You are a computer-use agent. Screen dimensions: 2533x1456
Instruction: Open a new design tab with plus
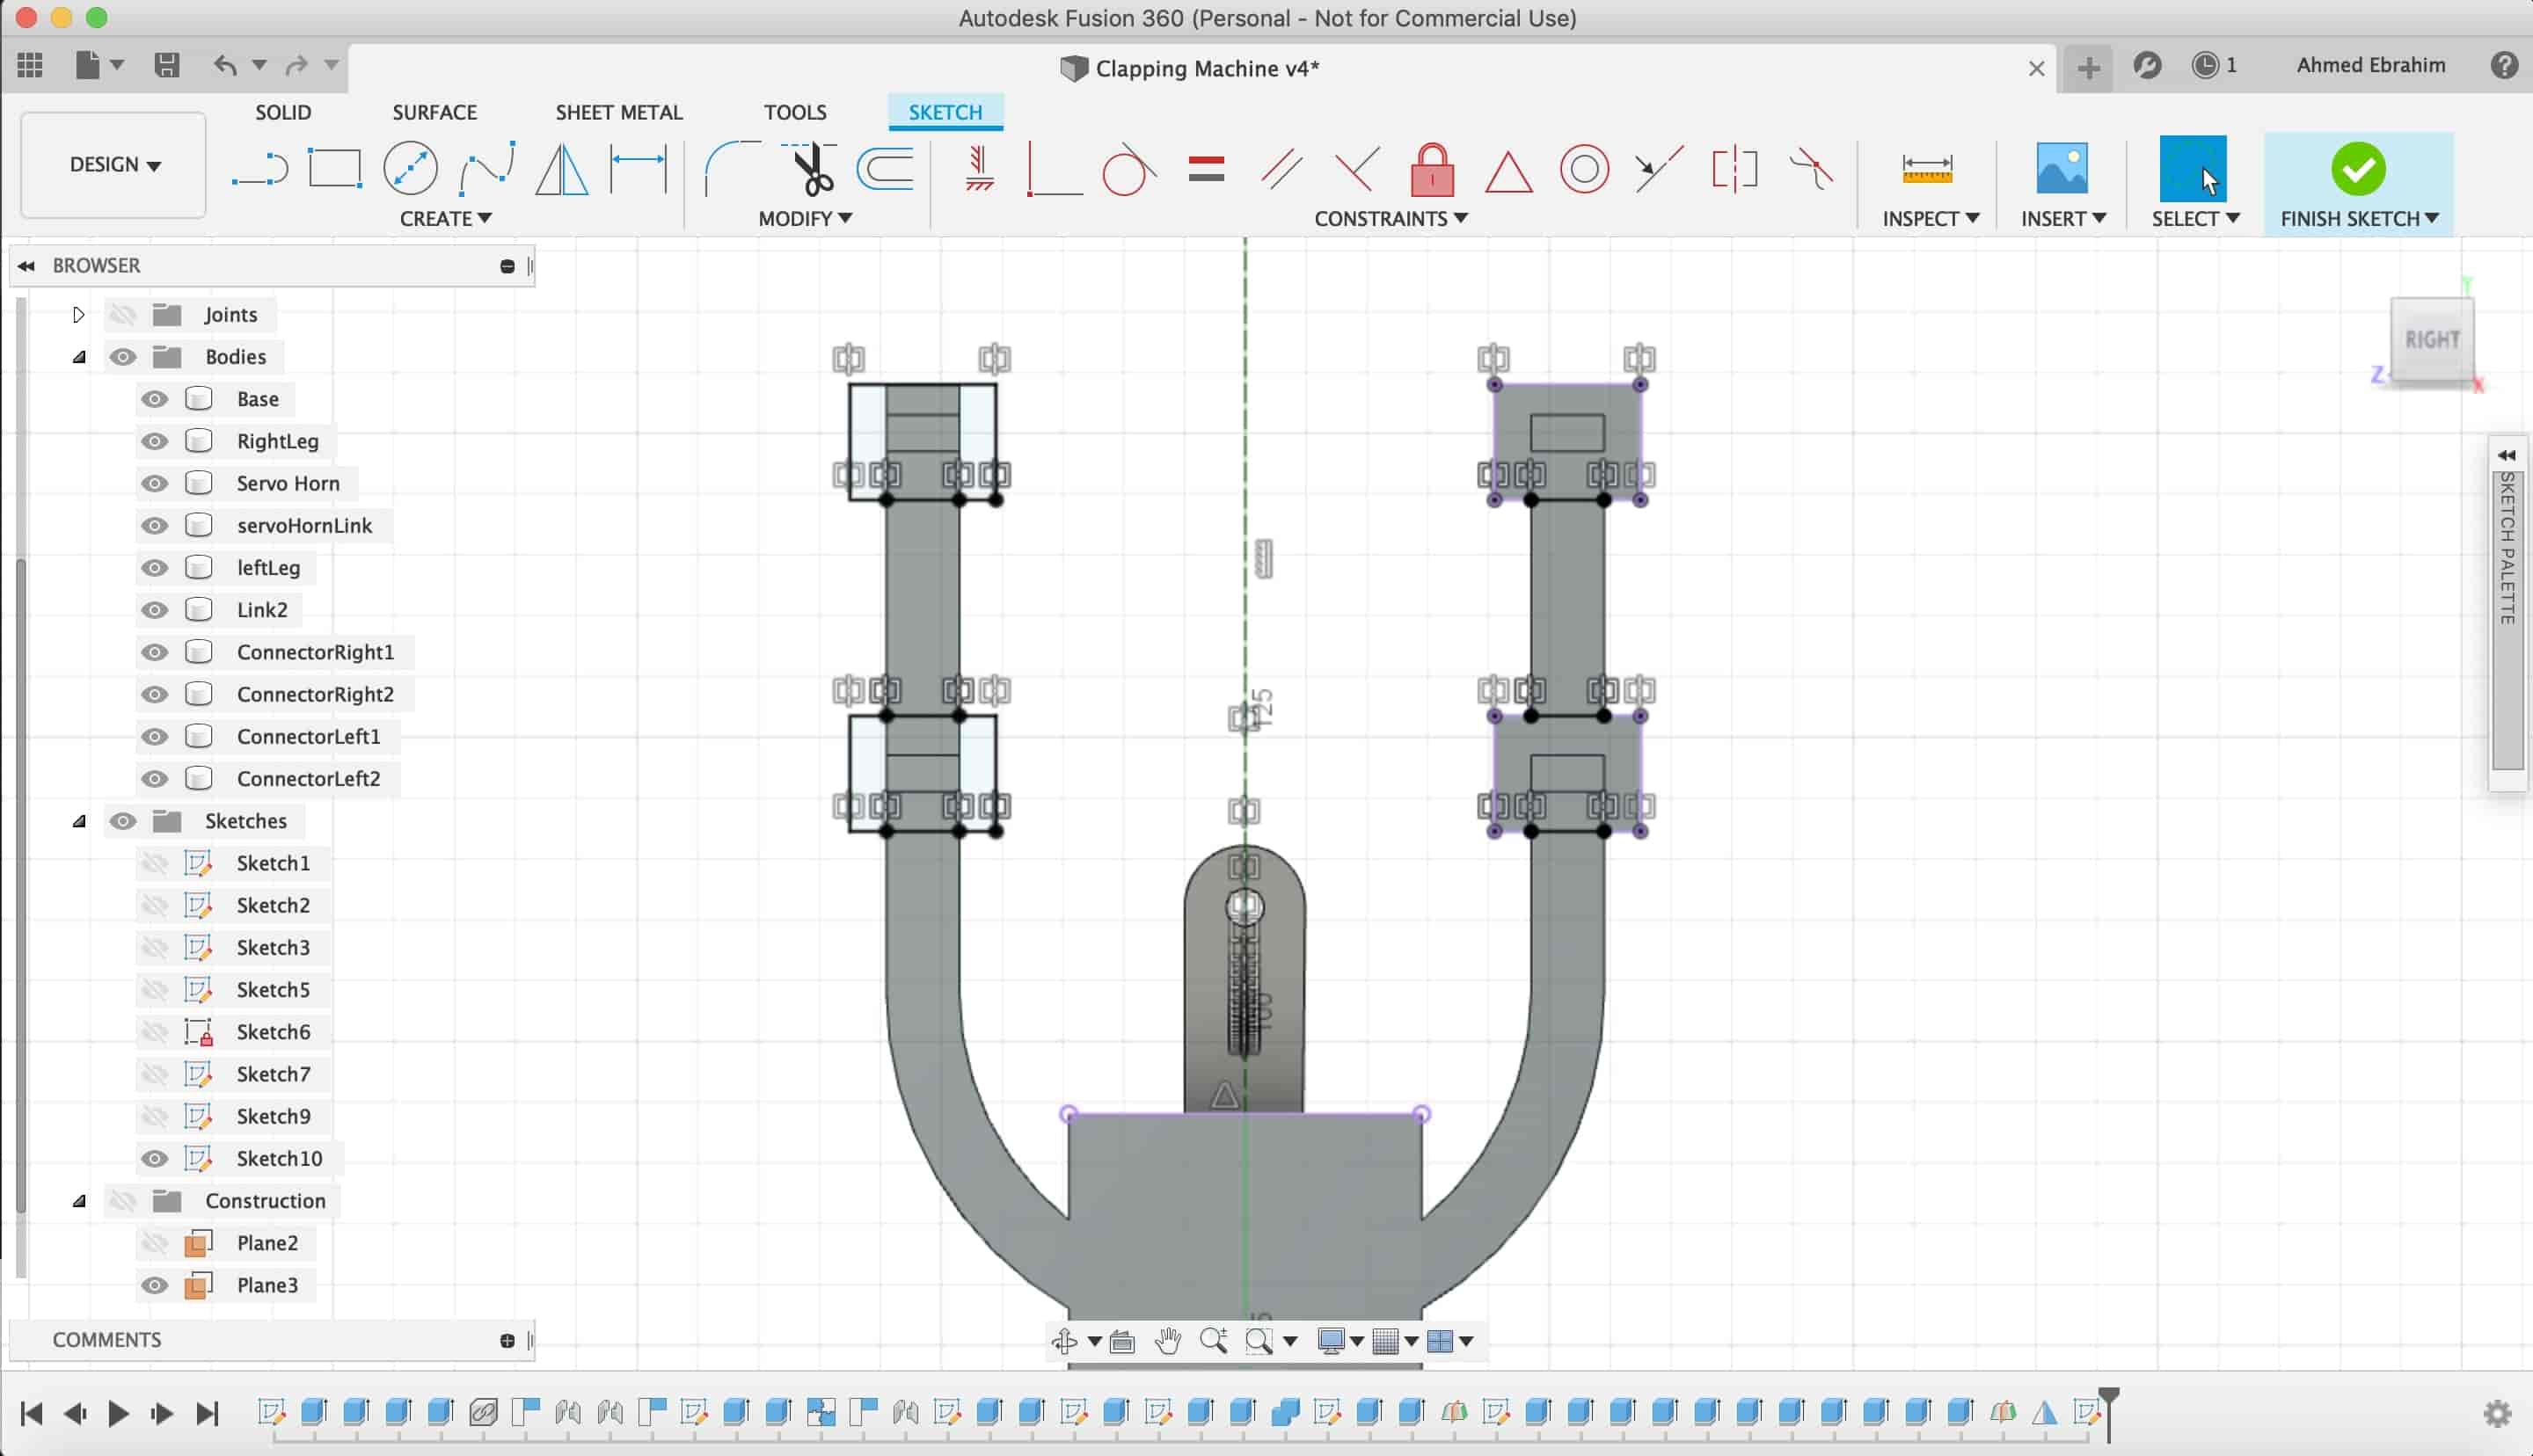(2088, 67)
